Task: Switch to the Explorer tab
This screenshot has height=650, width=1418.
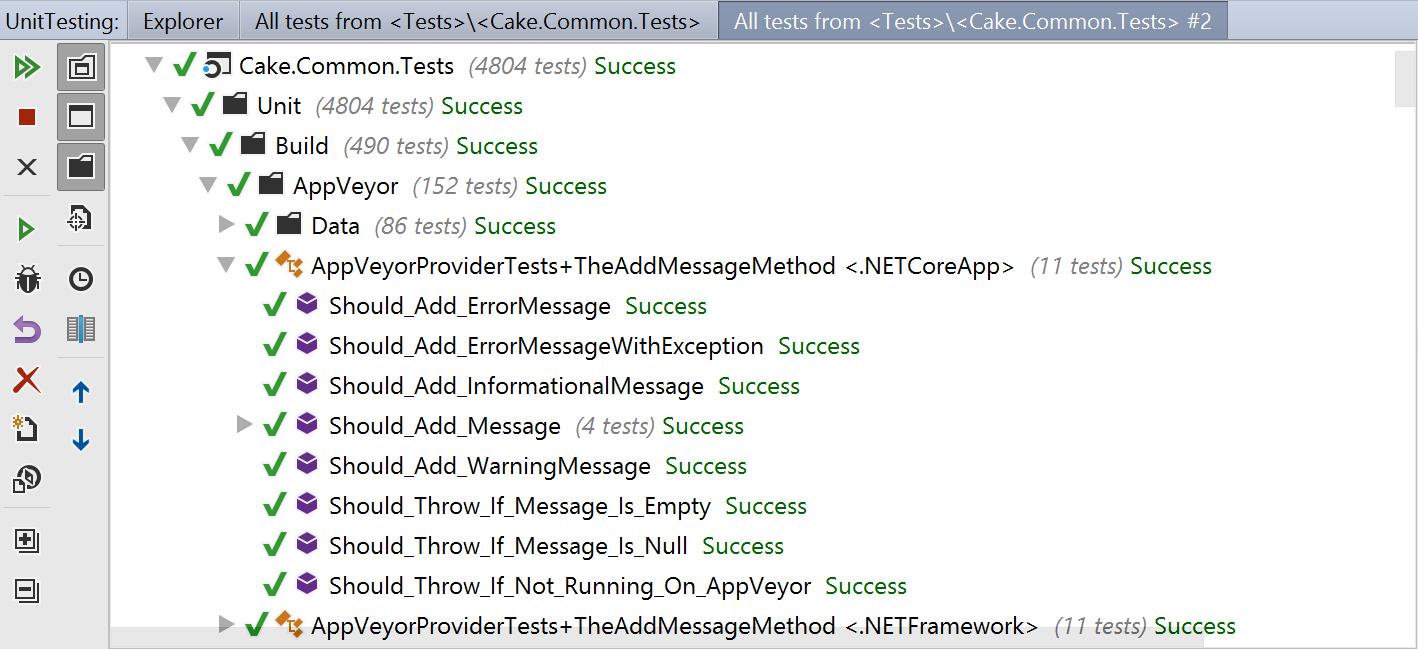Action: tap(183, 21)
